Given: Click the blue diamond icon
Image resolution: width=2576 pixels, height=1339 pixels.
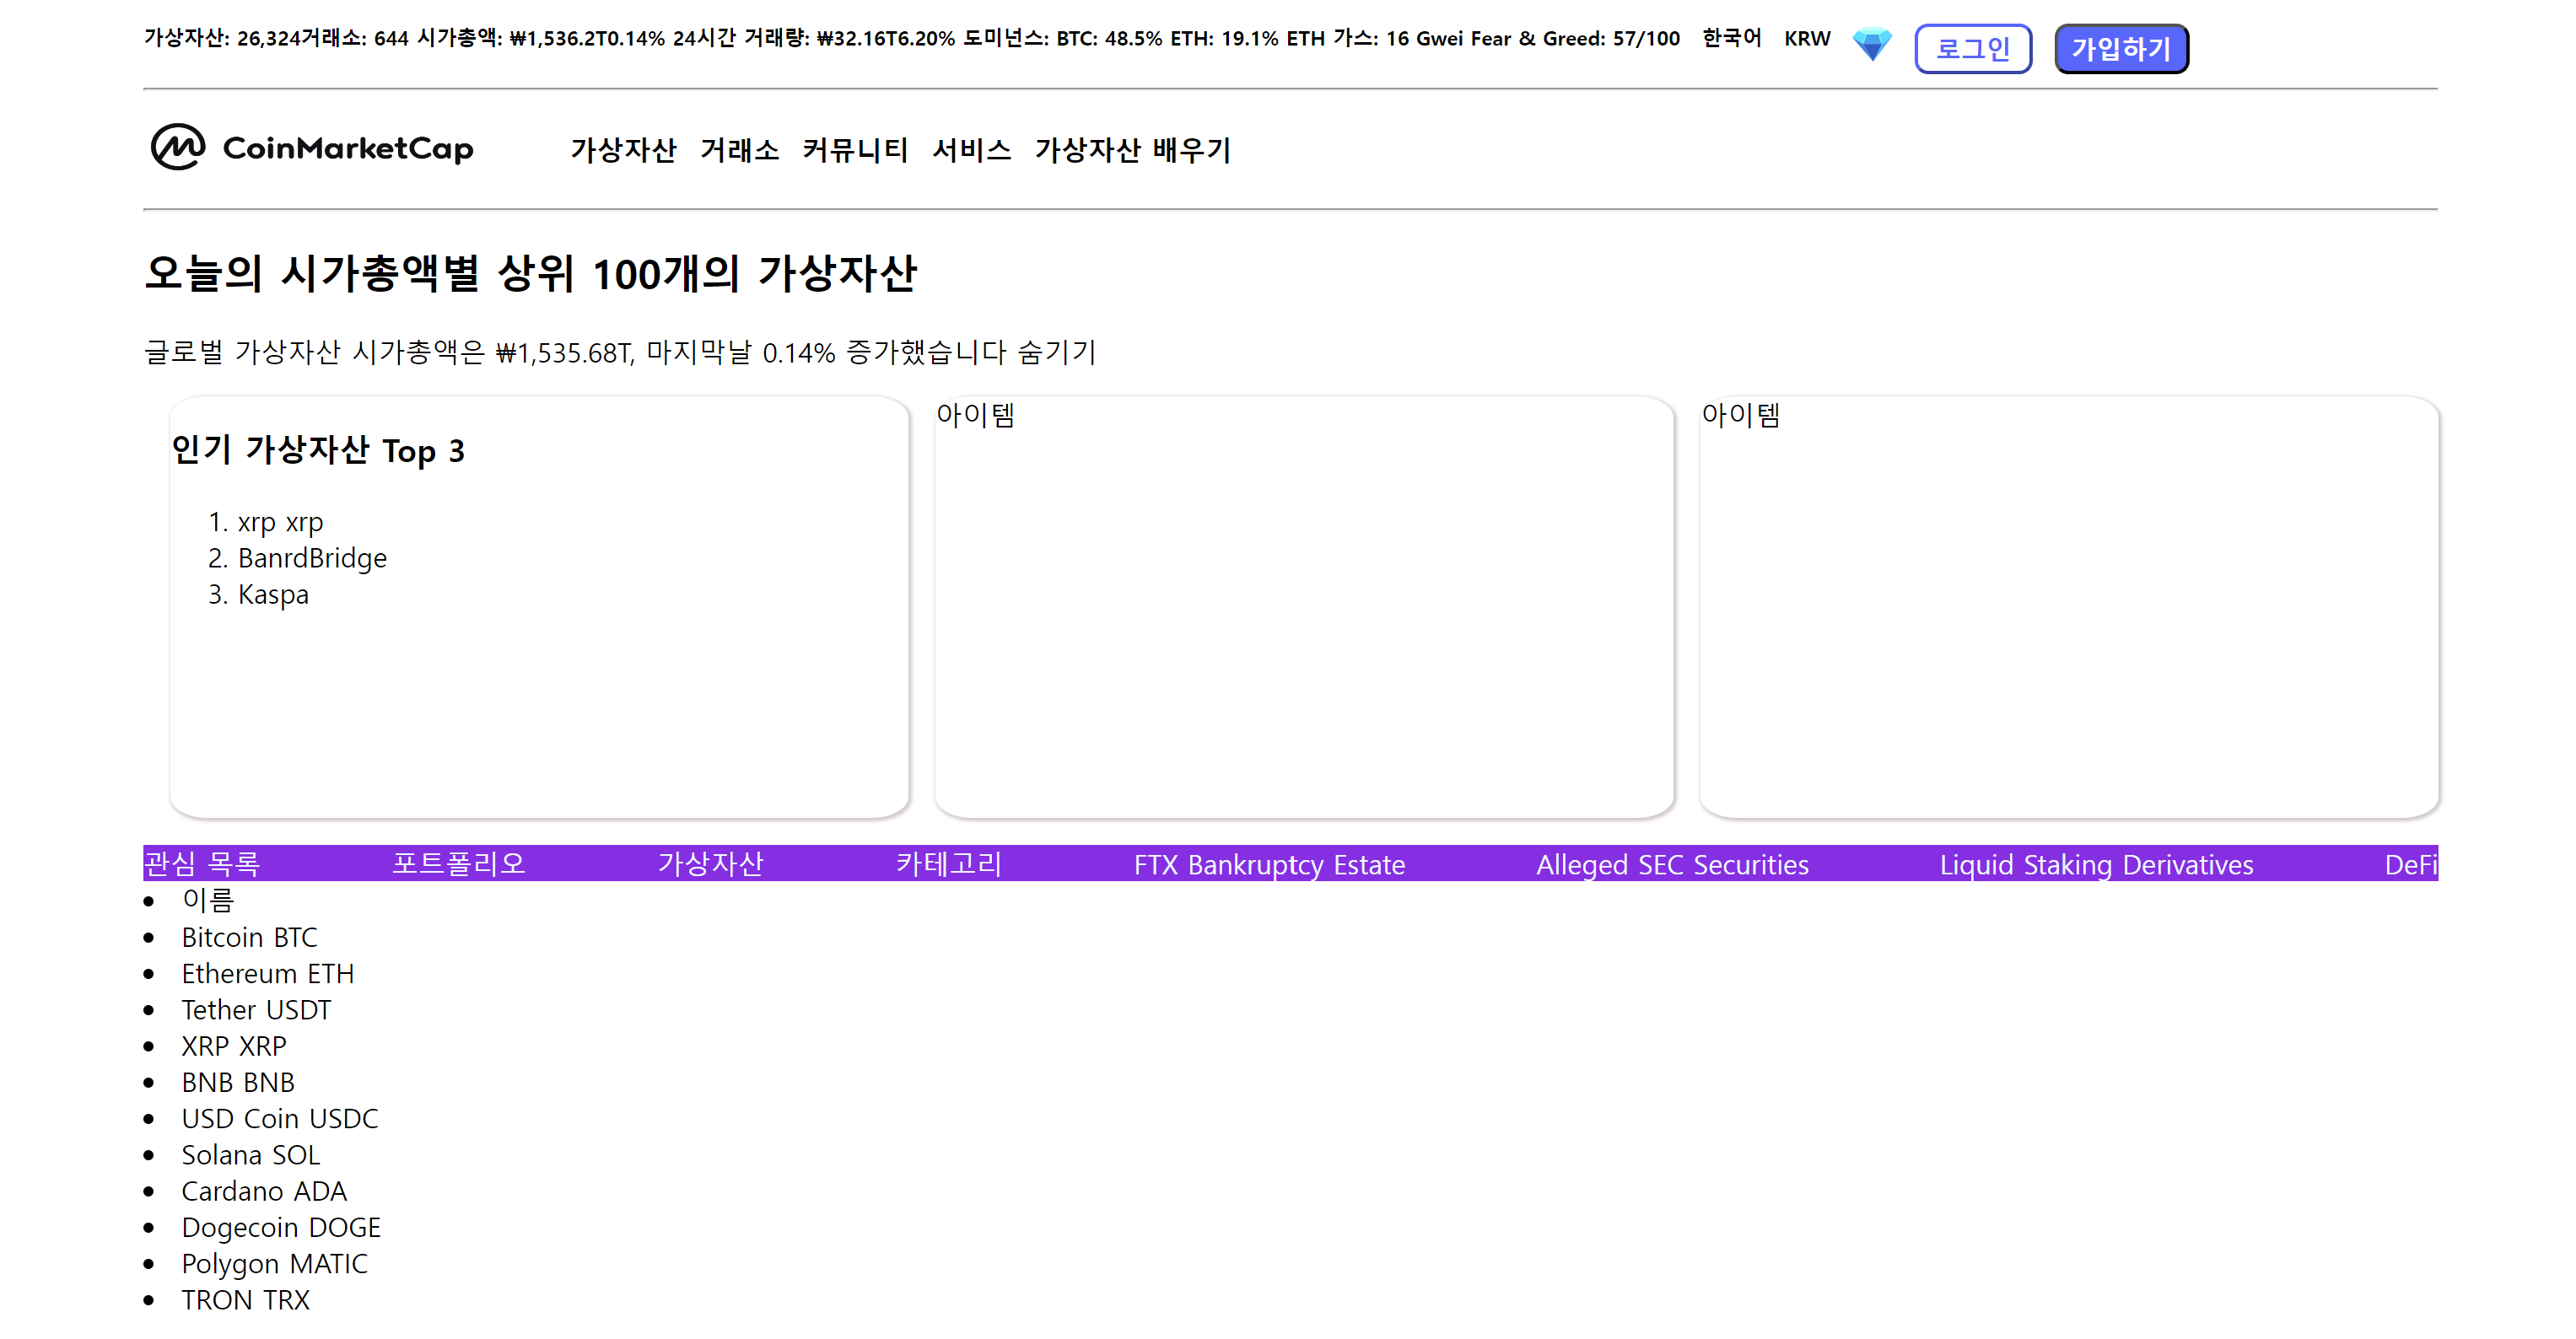Looking at the screenshot, I should [x=1871, y=45].
